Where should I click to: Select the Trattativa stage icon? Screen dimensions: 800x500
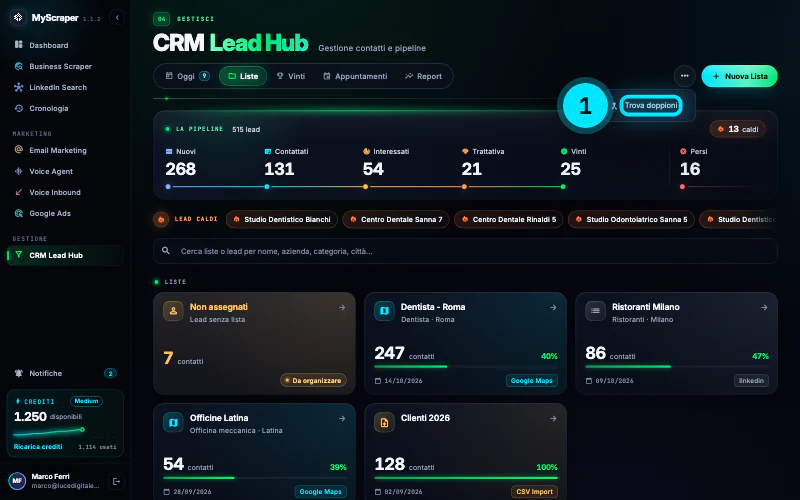465,152
